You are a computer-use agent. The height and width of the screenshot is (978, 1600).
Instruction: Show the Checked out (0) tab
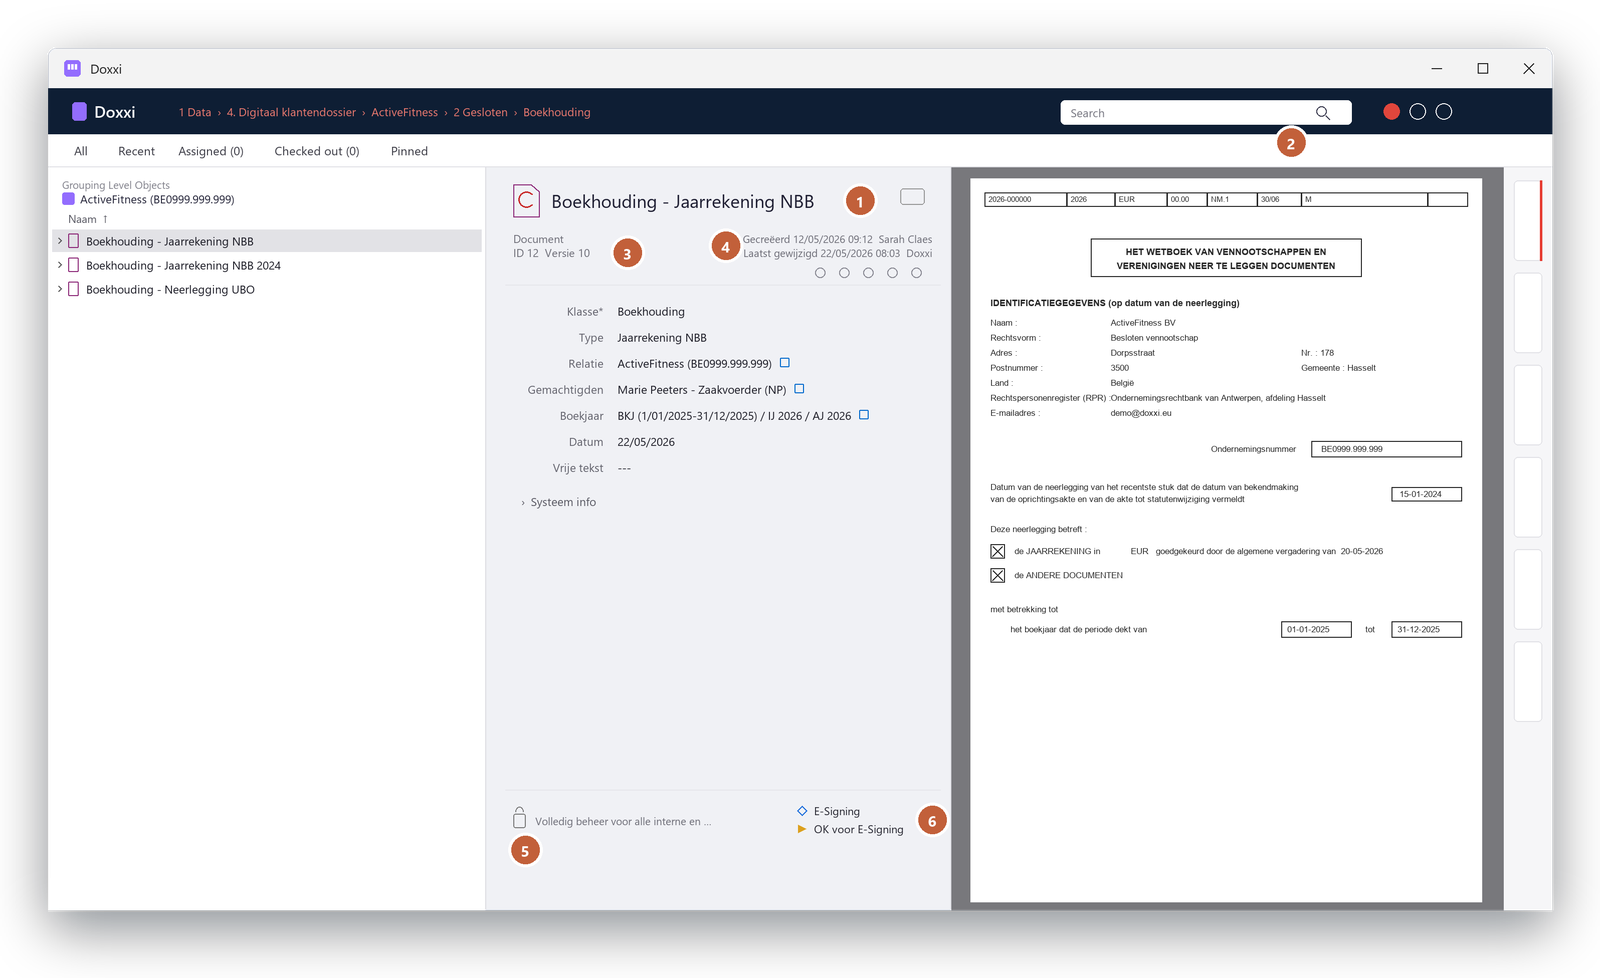tap(317, 151)
